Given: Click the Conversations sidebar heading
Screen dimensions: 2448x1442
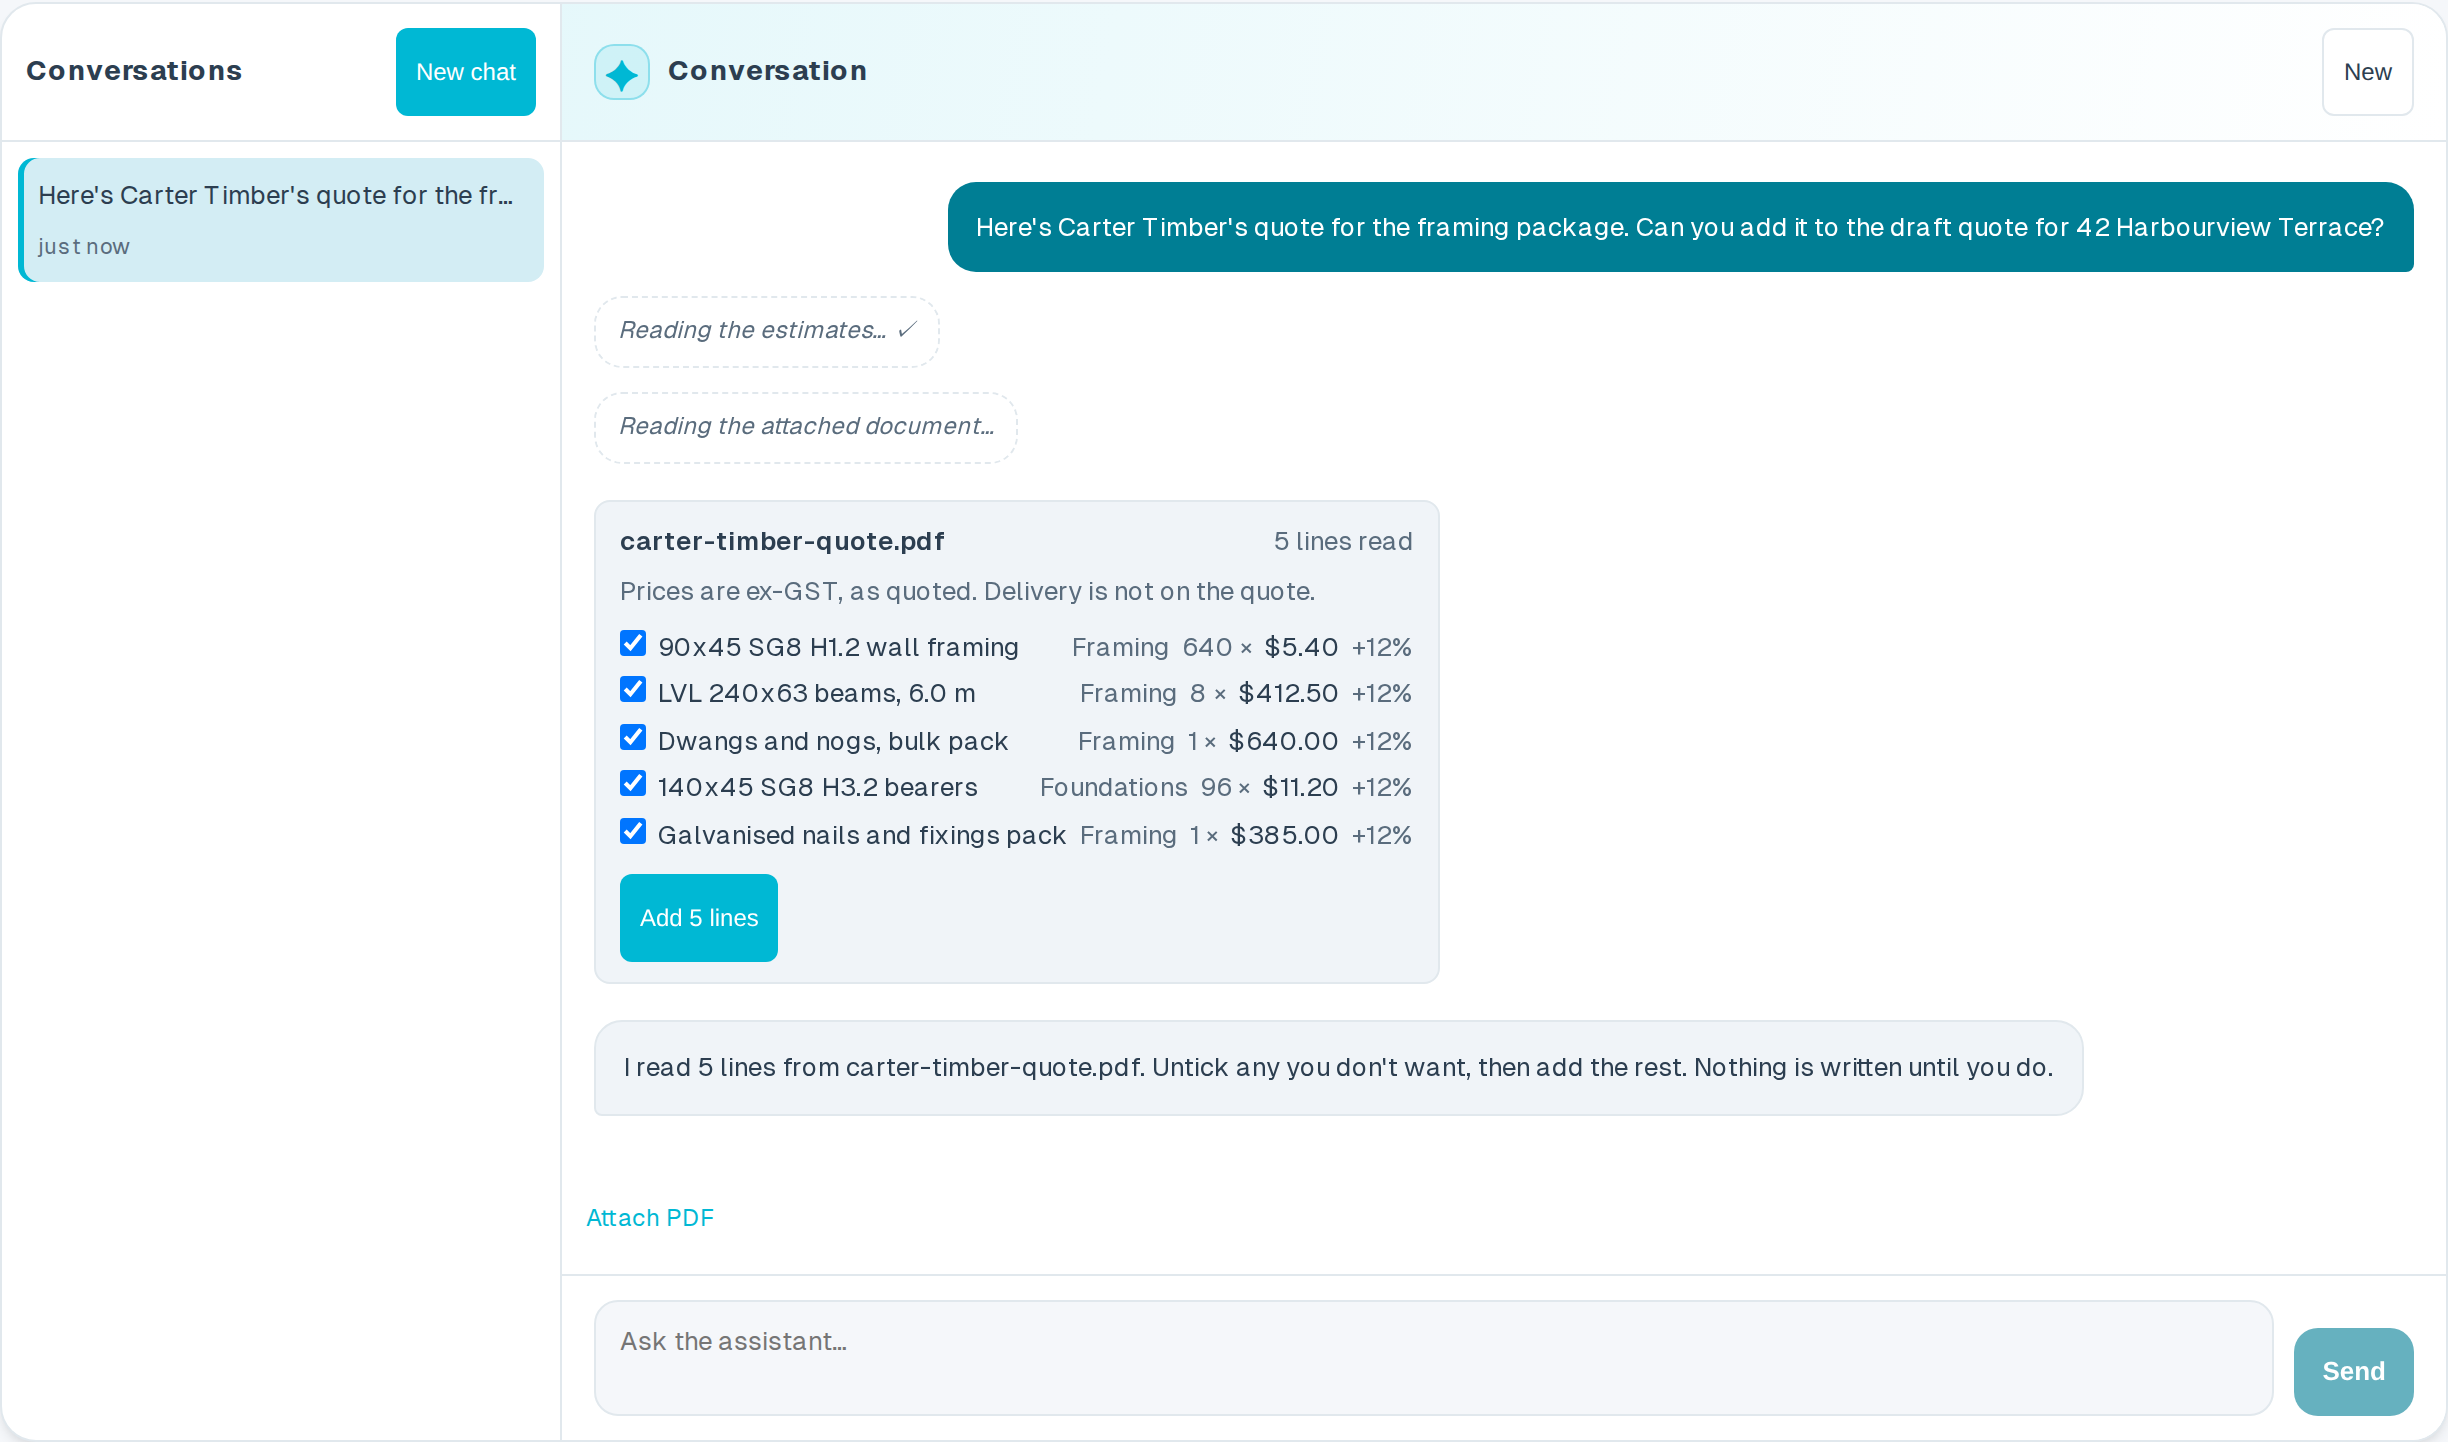Looking at the screenshot, I should (134, 71).
